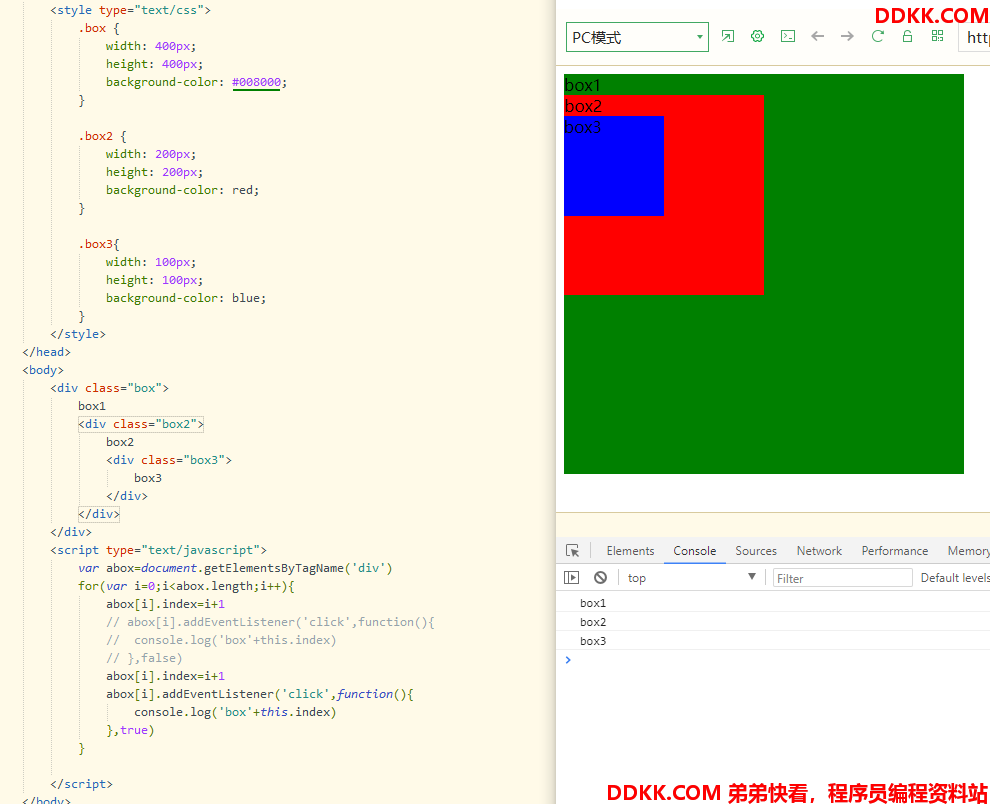
Task: Click the <div class="box"> tag in code
Action: [x=109, y=388]
